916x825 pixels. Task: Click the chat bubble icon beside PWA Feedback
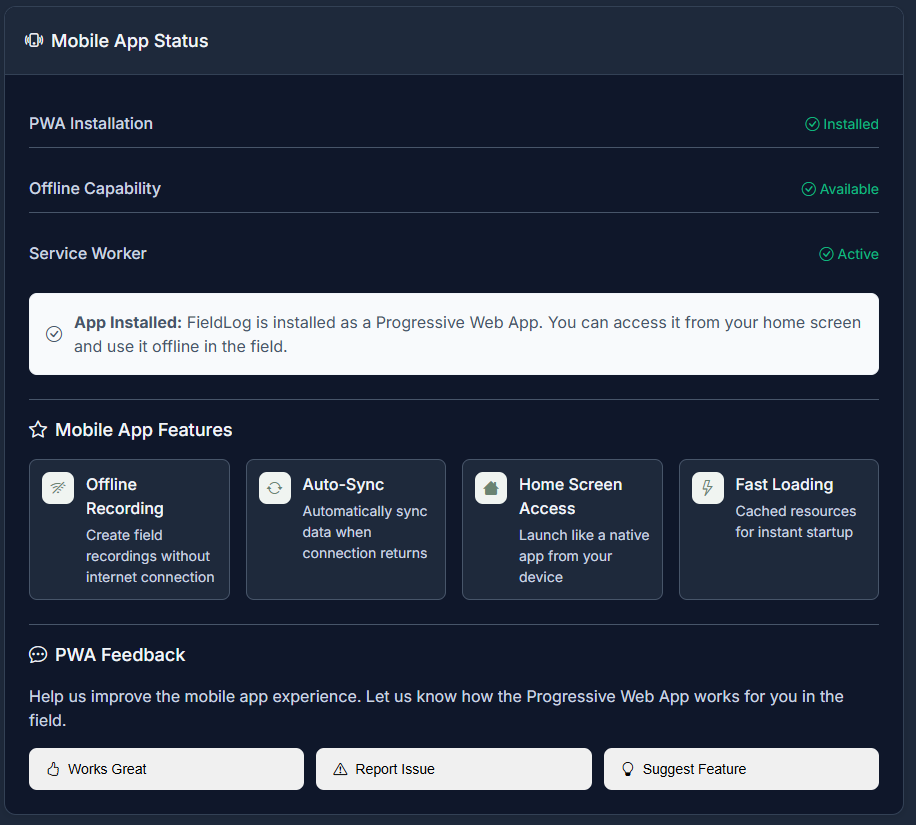point(38,655)
